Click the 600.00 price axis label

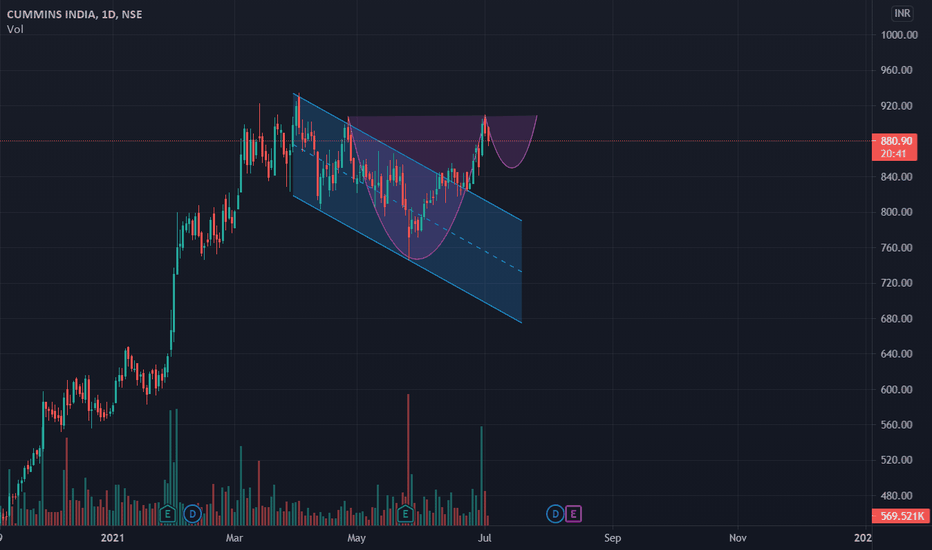coord(896,389)
